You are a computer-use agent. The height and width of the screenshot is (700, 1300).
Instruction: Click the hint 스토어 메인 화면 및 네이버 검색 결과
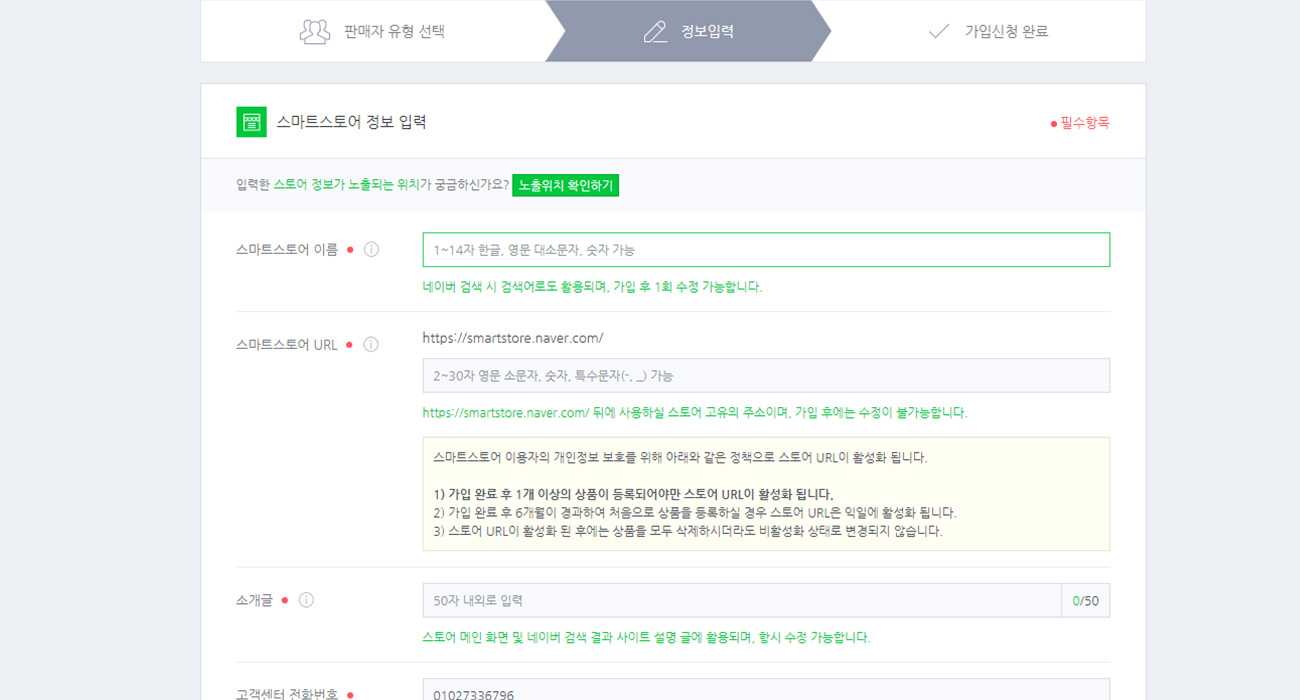pos(646,637)
